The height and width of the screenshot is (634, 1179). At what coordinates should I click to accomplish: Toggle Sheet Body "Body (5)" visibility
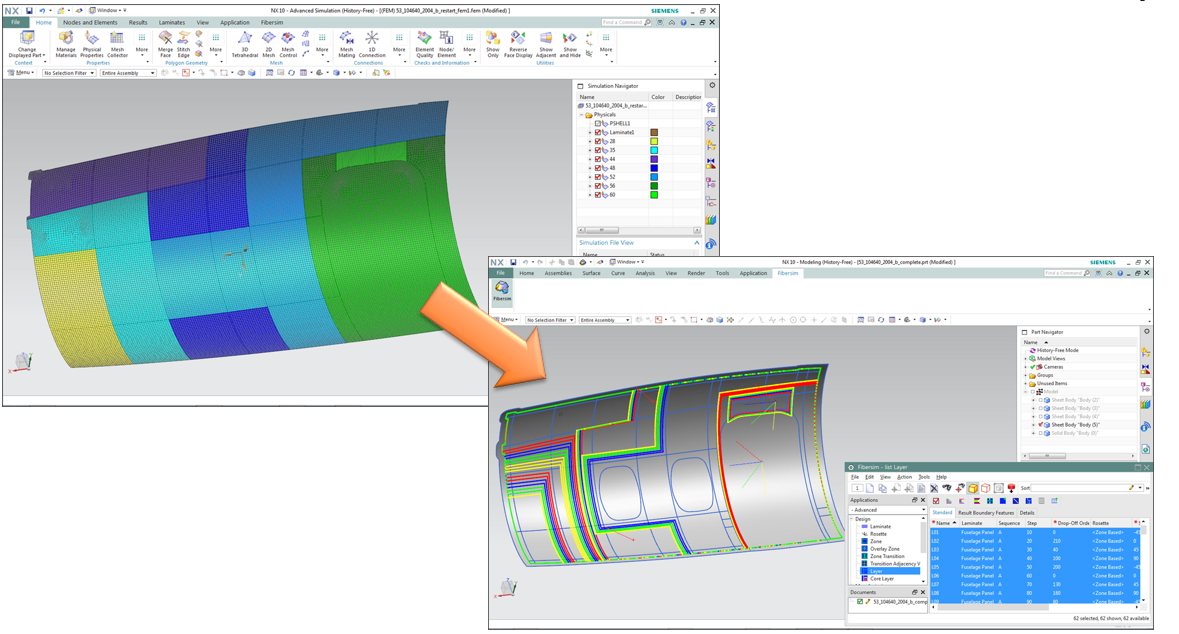[x=1041, y=425]
